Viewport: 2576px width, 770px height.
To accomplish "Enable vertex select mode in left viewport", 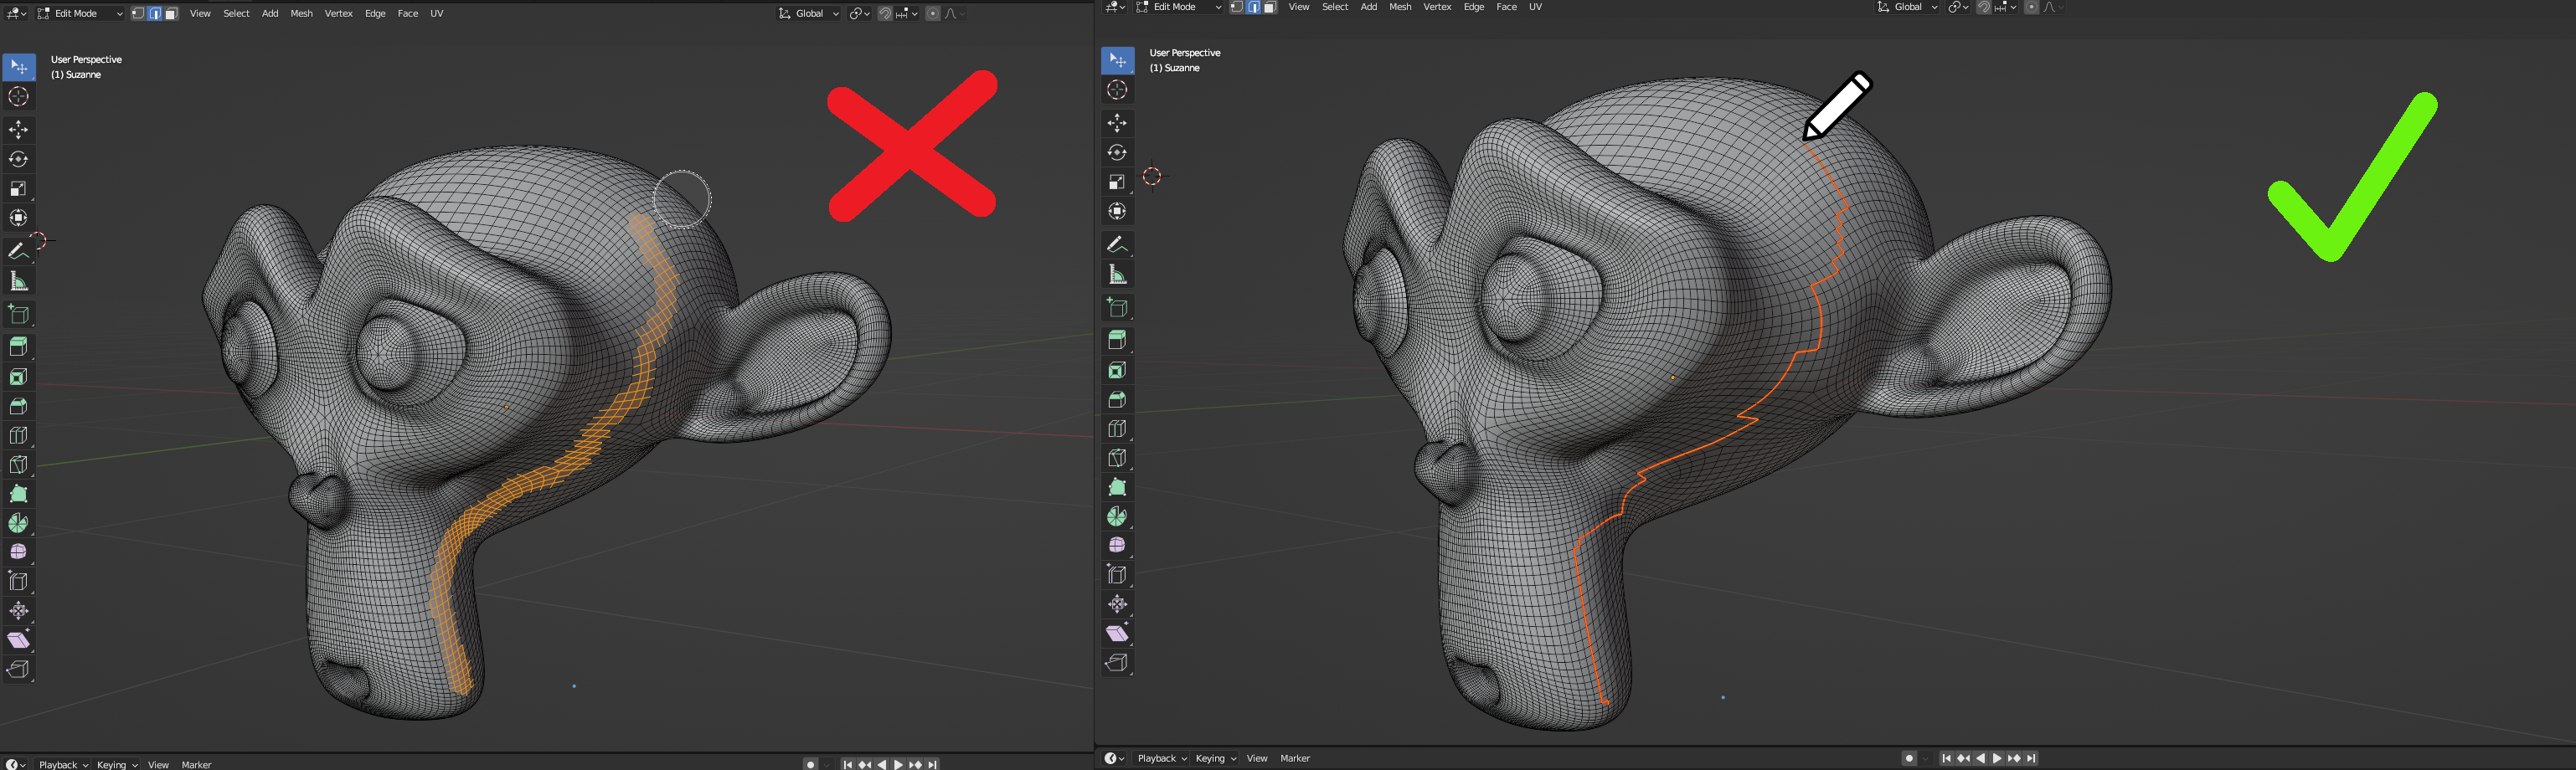I will tap(138, 13).
